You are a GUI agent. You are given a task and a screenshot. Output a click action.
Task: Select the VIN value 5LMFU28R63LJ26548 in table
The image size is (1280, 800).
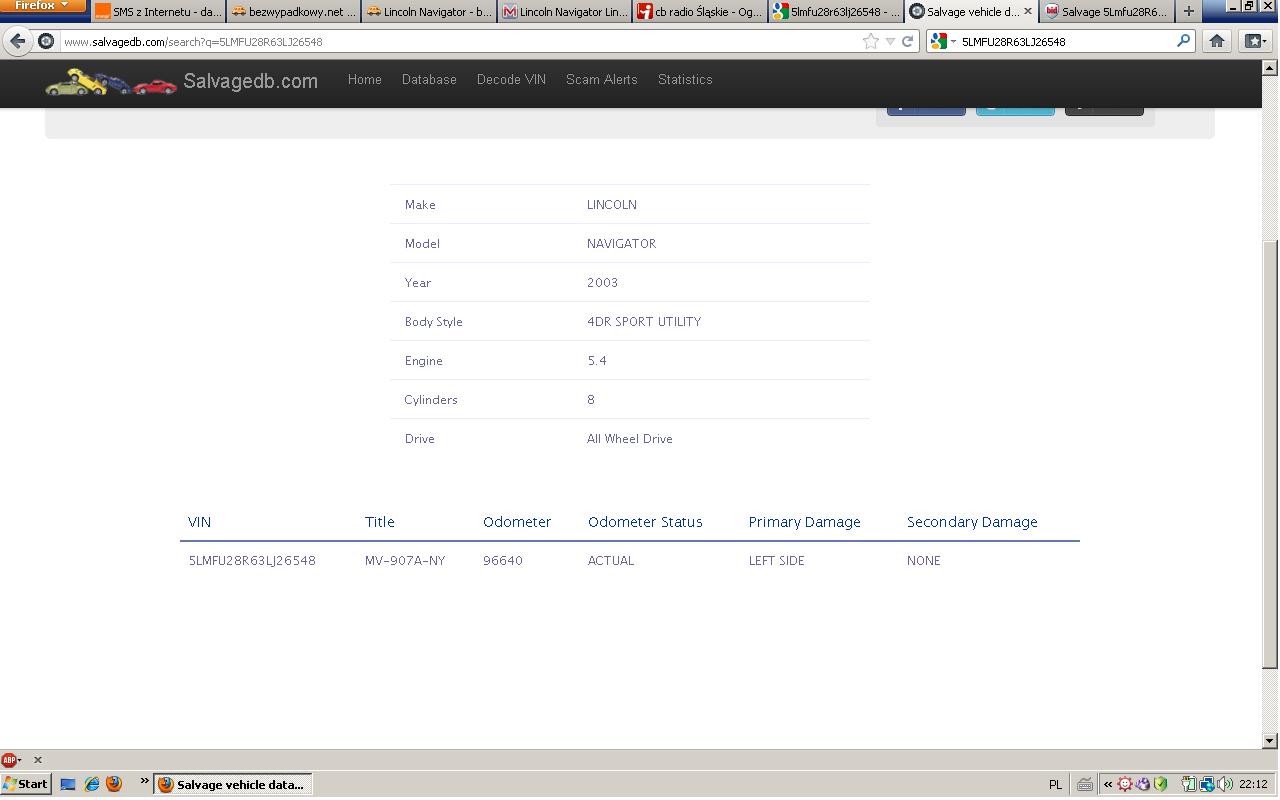click(252, 561)
